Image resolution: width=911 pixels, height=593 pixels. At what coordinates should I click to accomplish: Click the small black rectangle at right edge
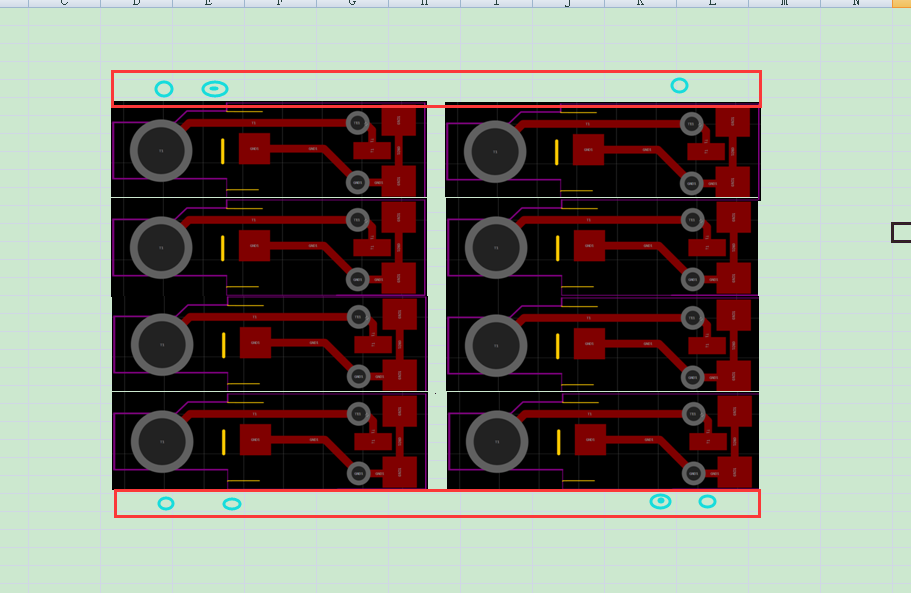901,232
